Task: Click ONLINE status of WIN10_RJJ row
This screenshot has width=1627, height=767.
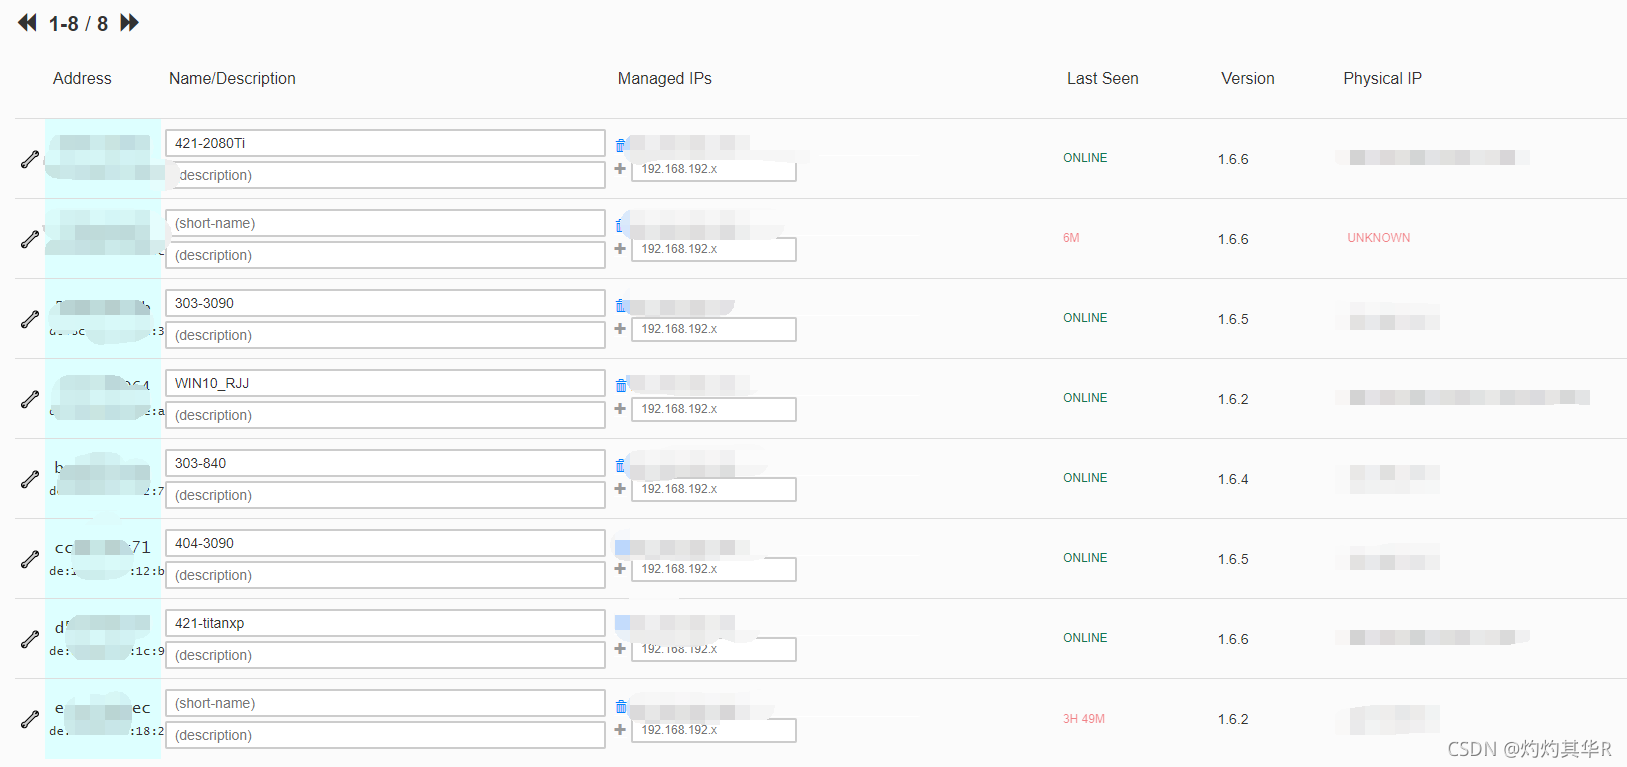Action: [1085, 398]
